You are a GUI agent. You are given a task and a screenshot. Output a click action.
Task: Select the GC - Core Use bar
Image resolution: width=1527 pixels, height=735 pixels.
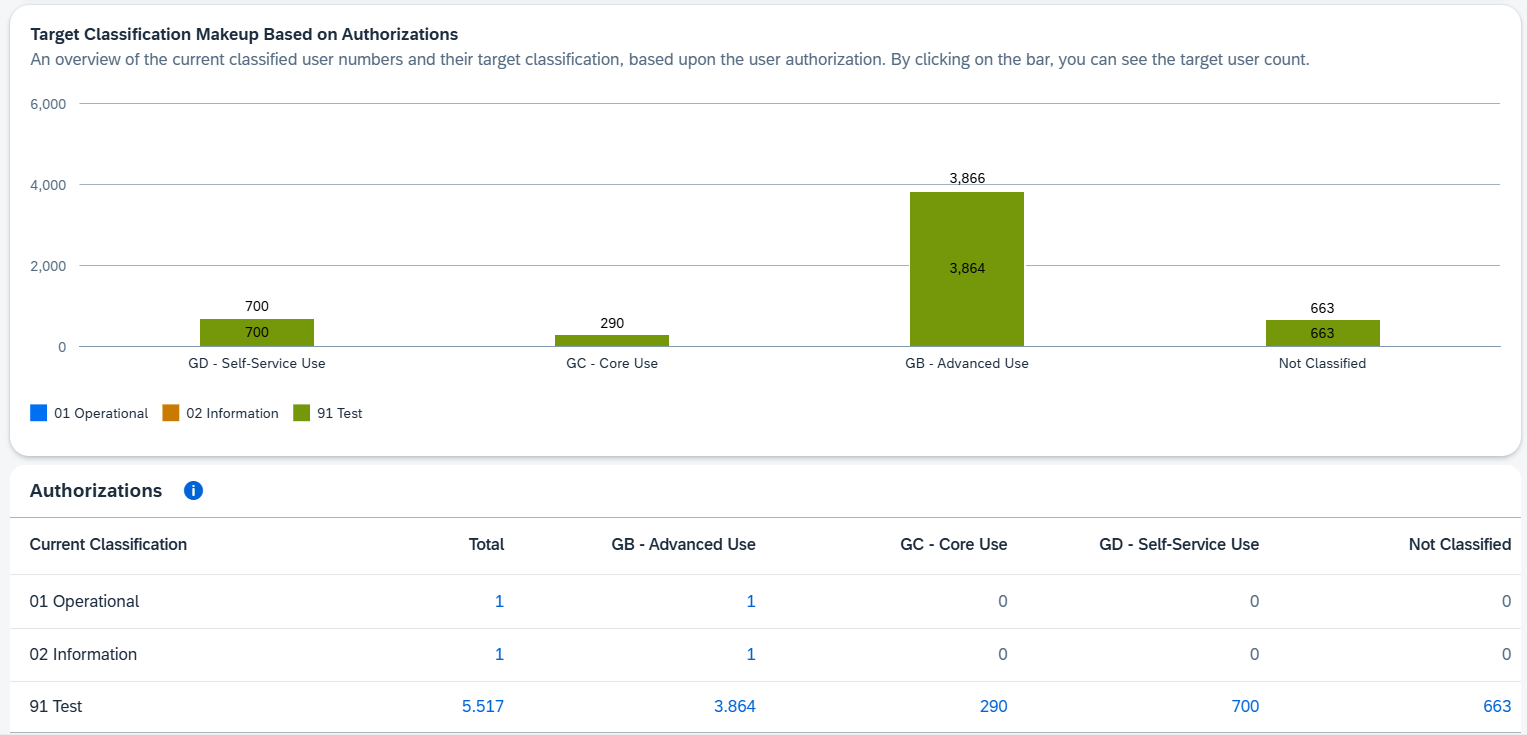612,340
